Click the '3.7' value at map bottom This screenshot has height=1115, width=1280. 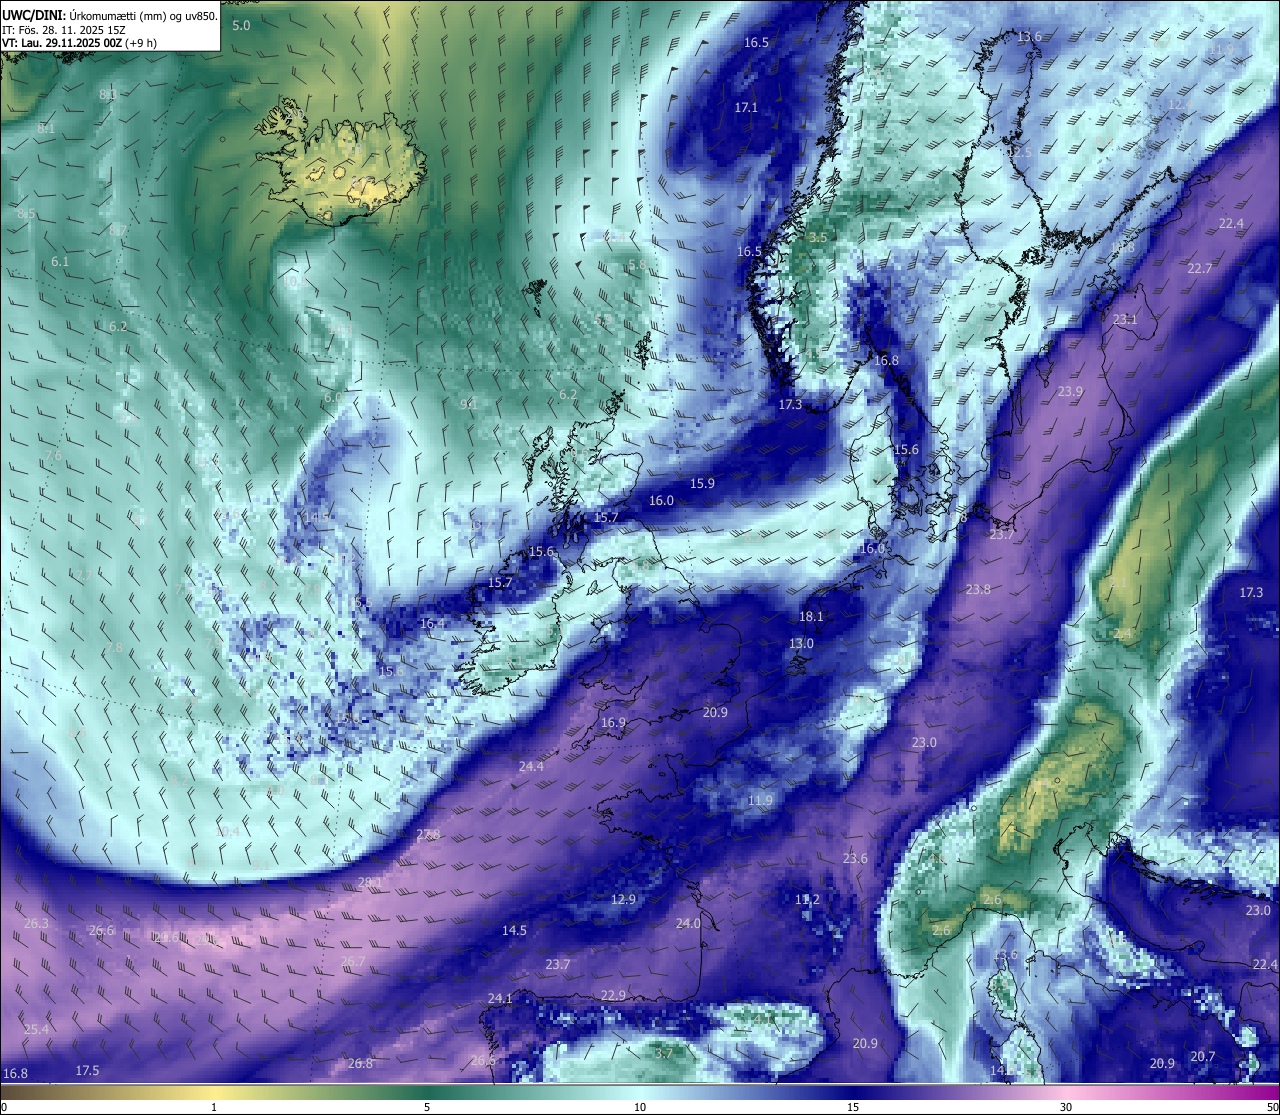pos(663,1053)
